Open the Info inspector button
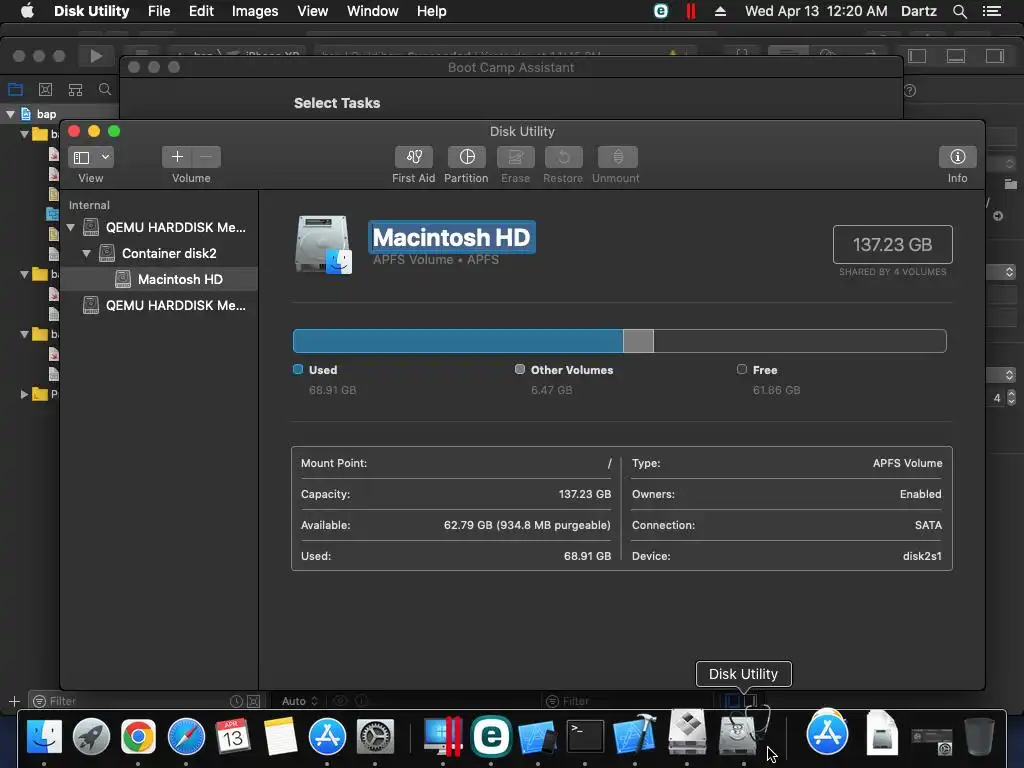Viewport: 1024px width, 768px height. click(x=957, y=157)
